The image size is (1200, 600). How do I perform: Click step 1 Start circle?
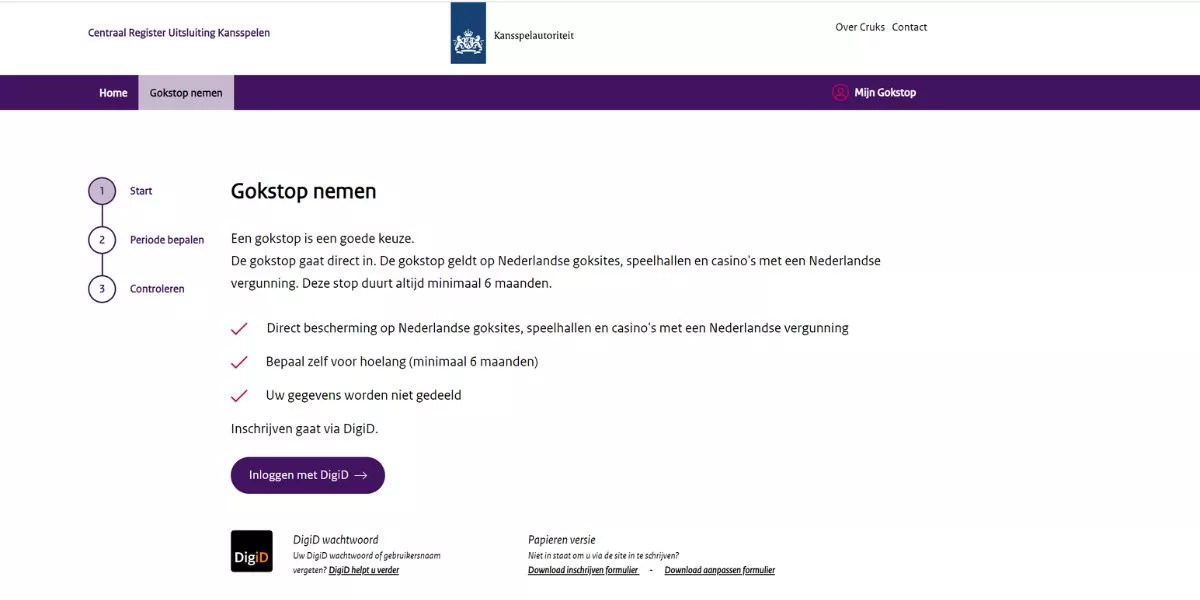coord(102,191)
